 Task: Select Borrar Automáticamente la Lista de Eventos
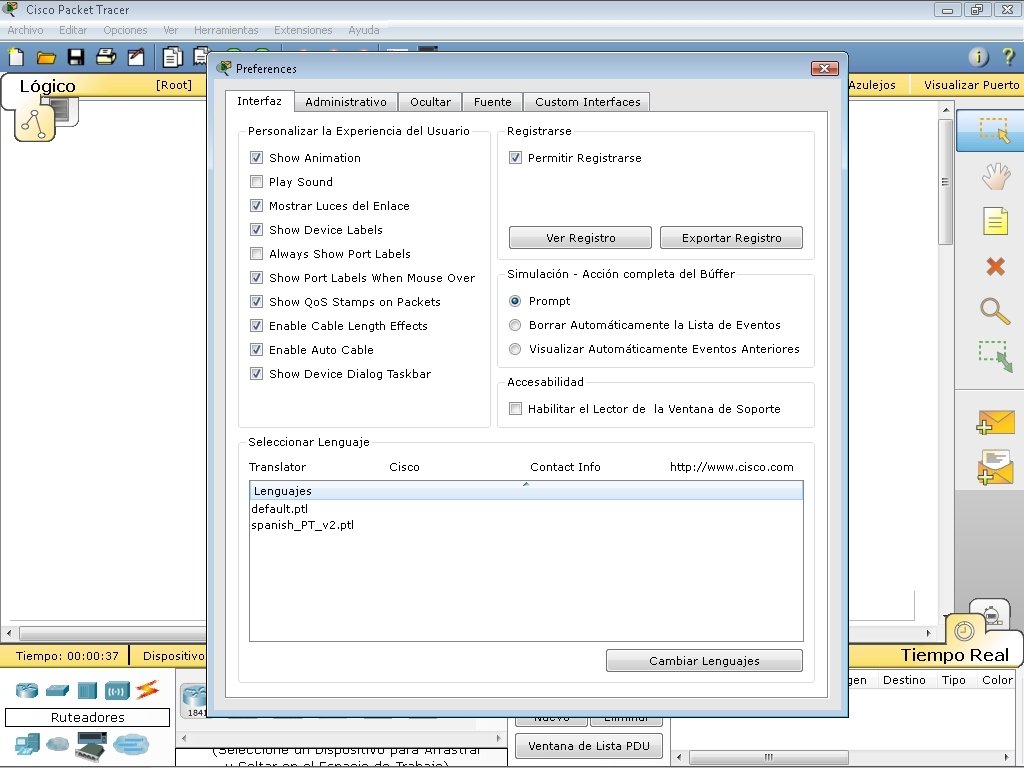515,325
